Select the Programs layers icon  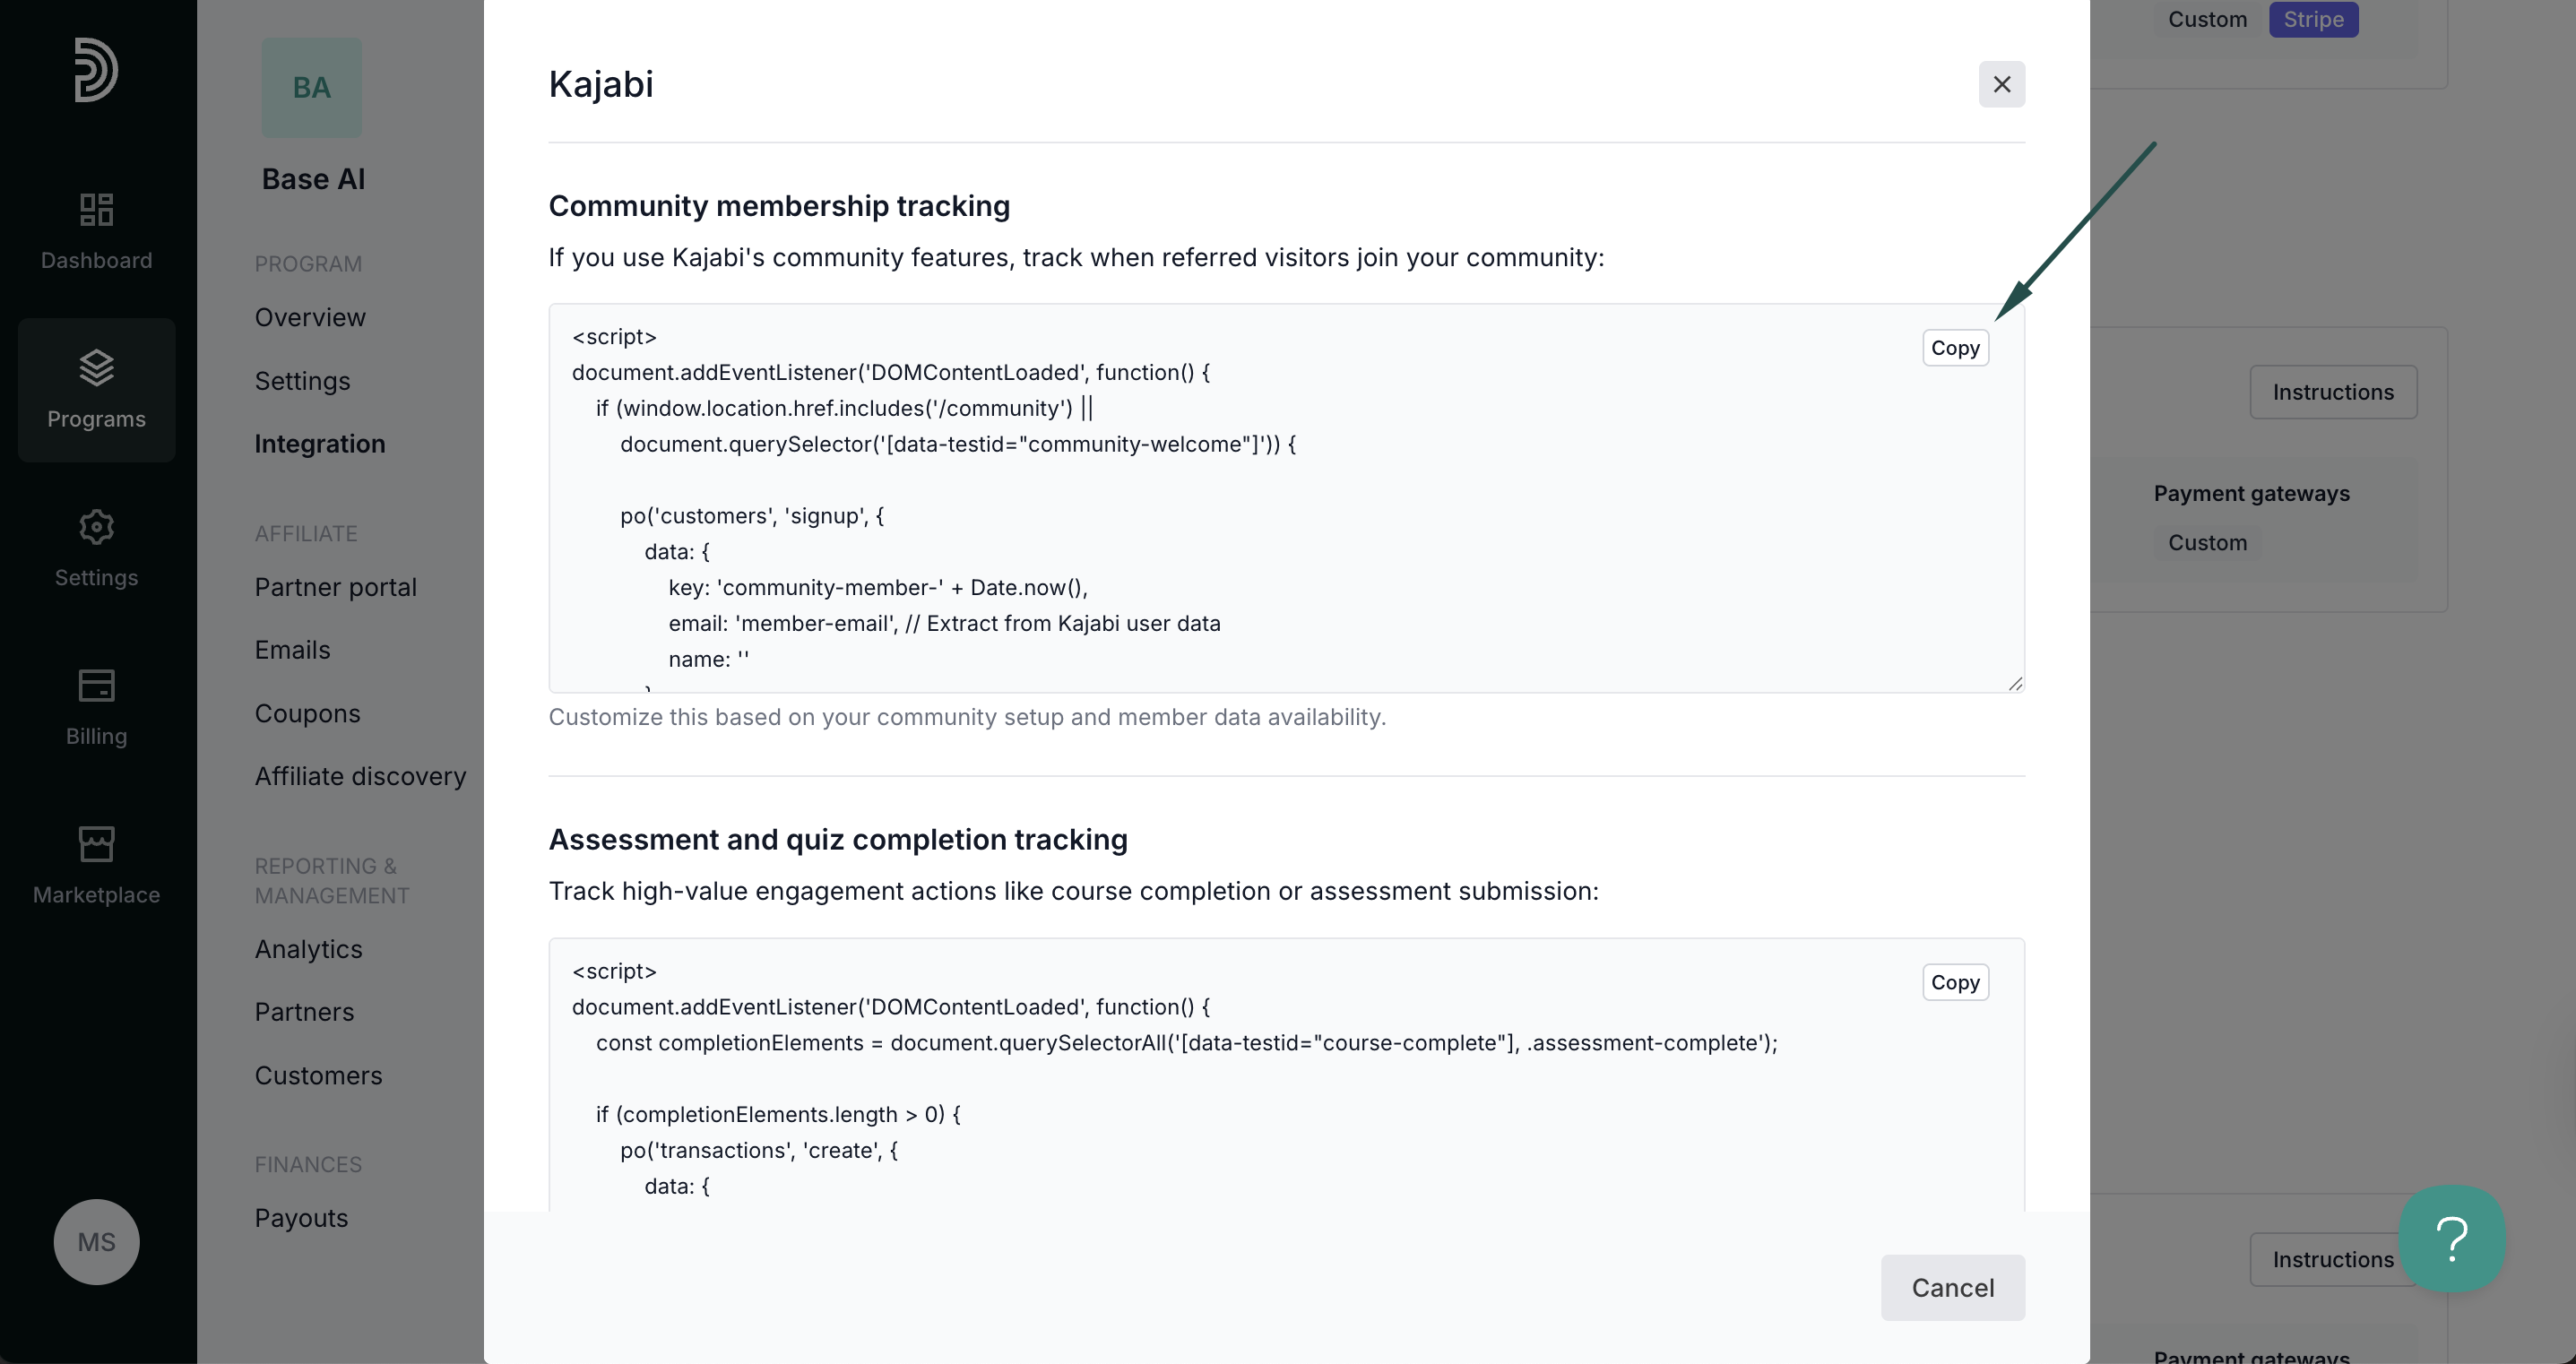(96, 368)
